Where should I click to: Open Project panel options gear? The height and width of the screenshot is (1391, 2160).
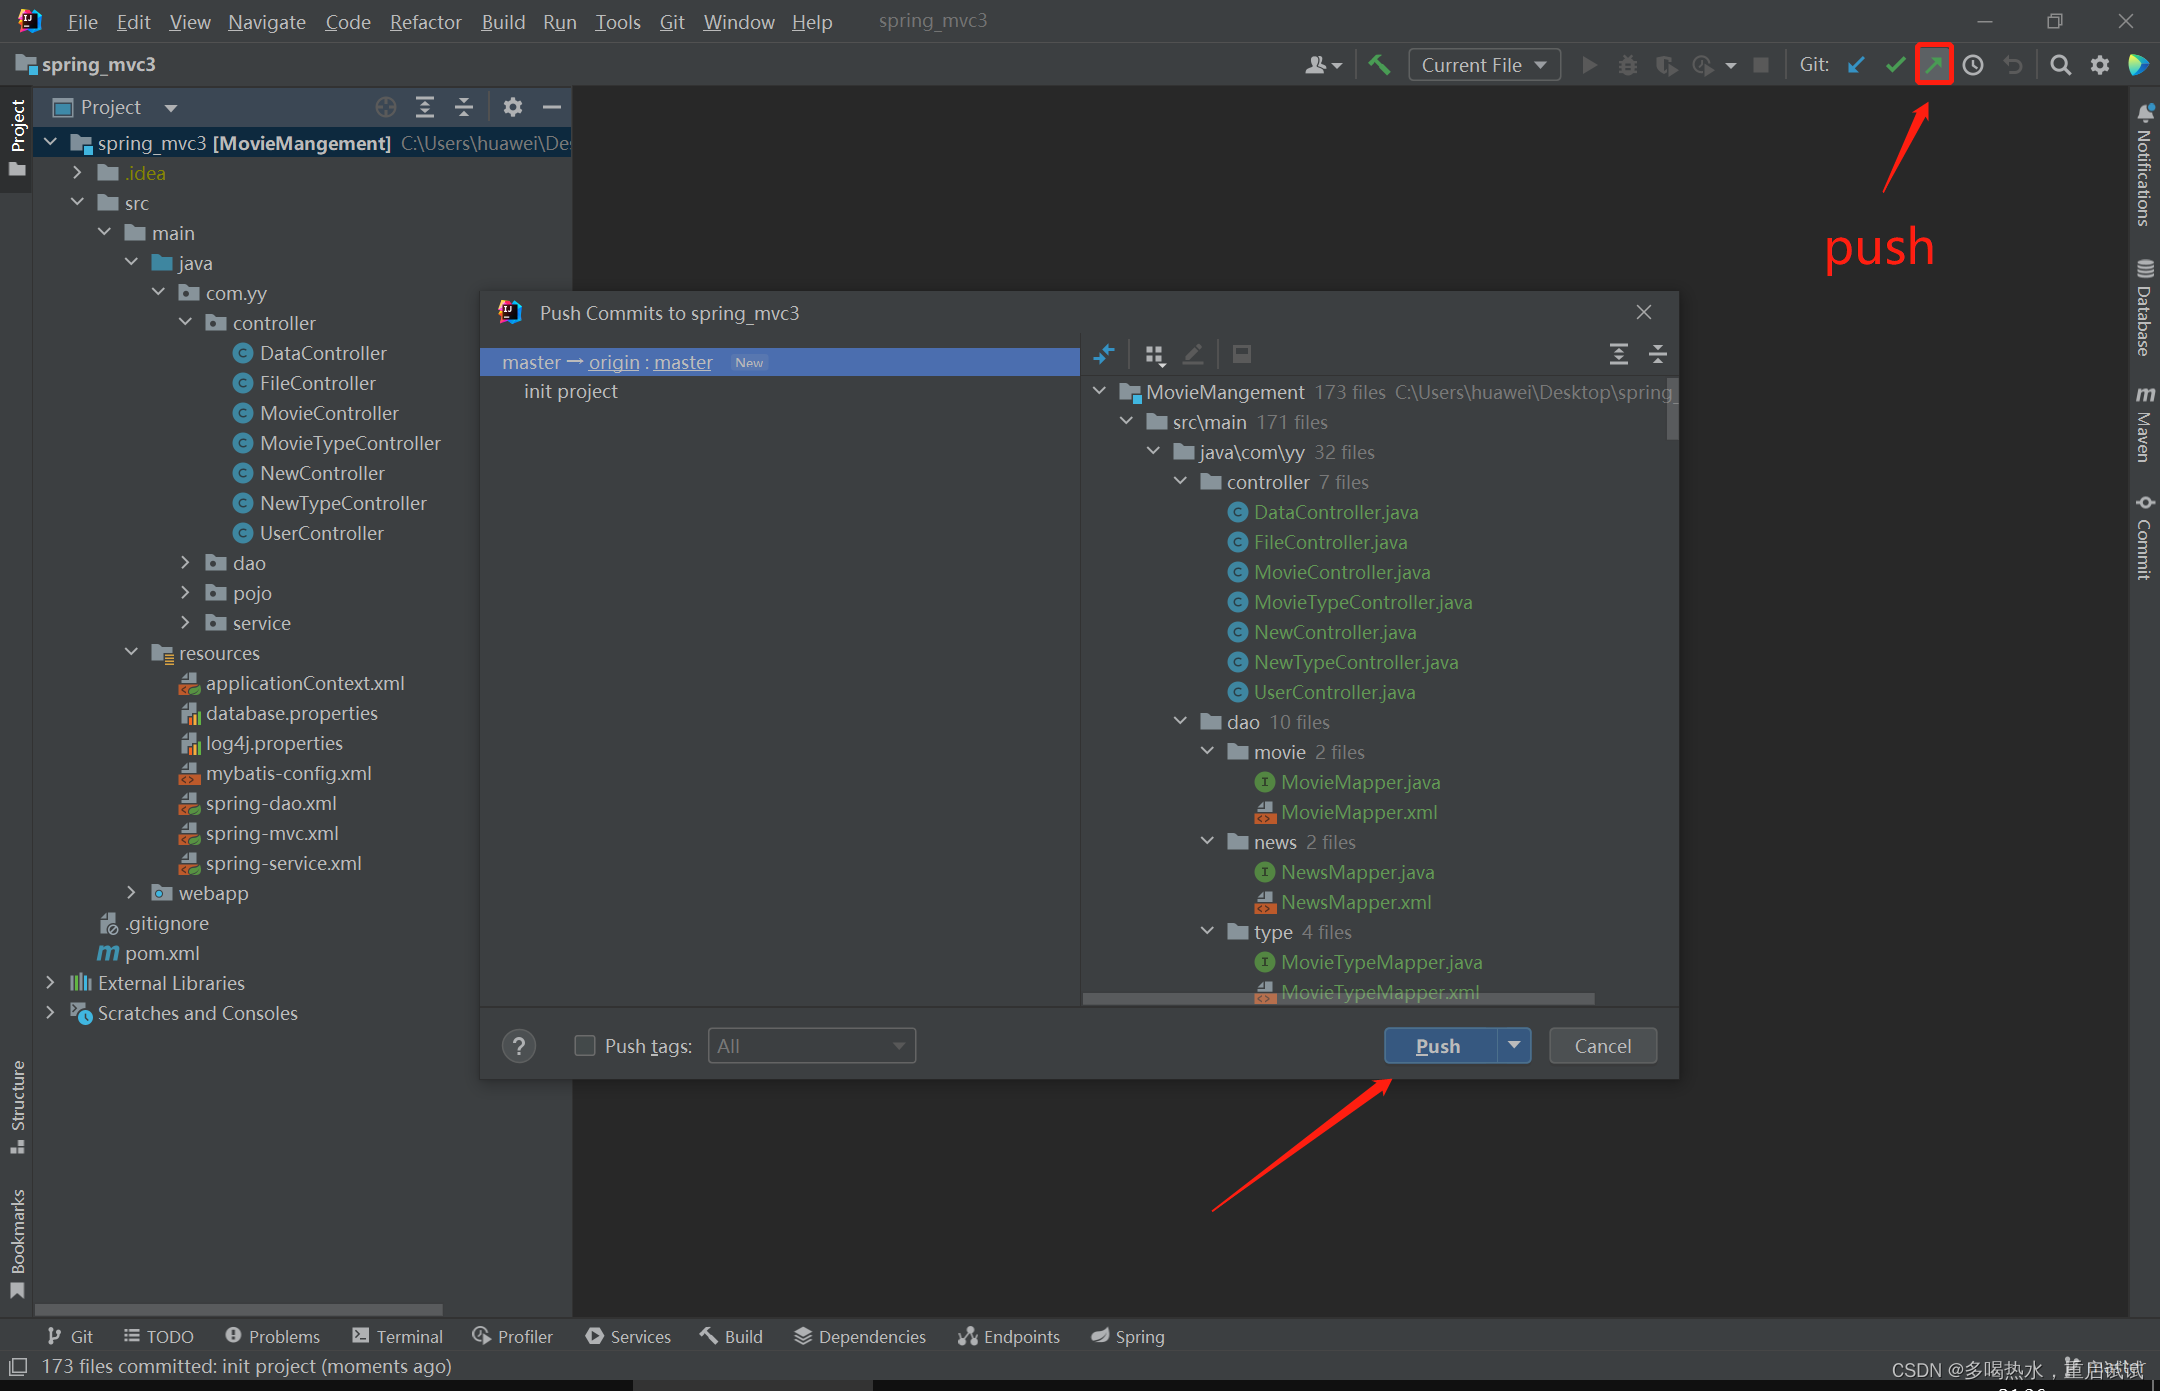513,107
